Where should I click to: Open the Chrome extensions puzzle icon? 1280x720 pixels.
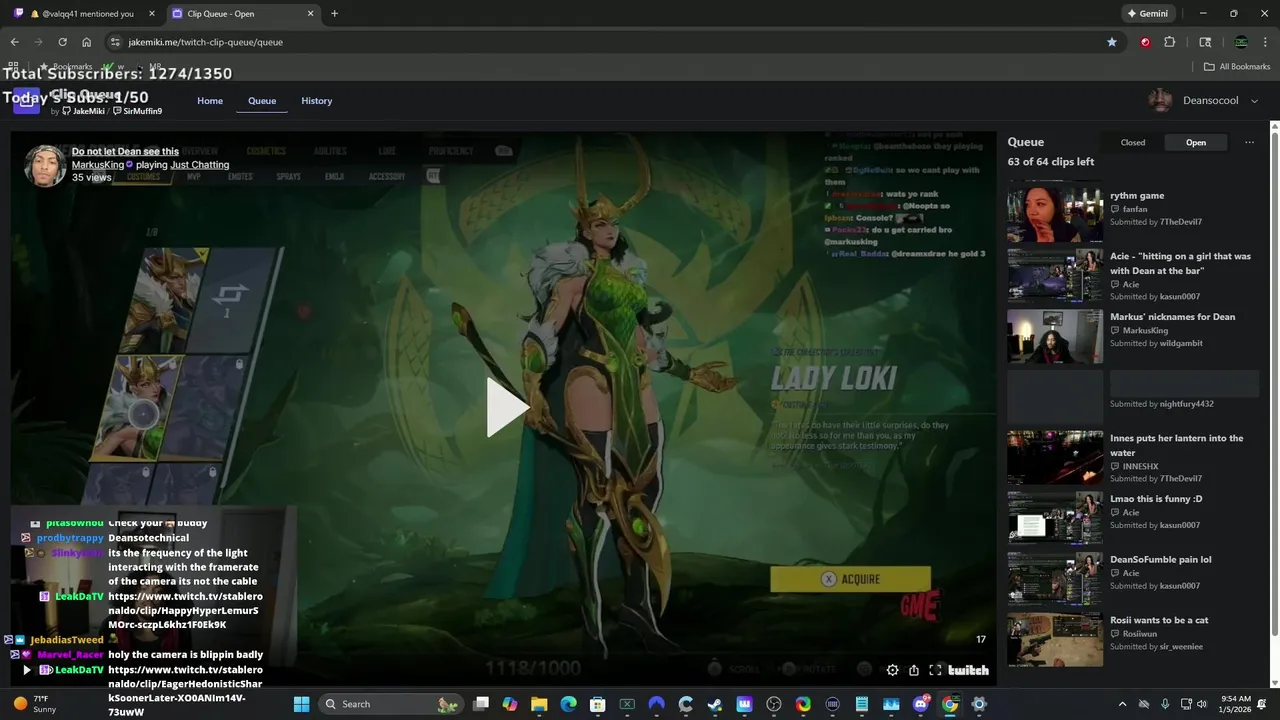[x=1169, y=42]
